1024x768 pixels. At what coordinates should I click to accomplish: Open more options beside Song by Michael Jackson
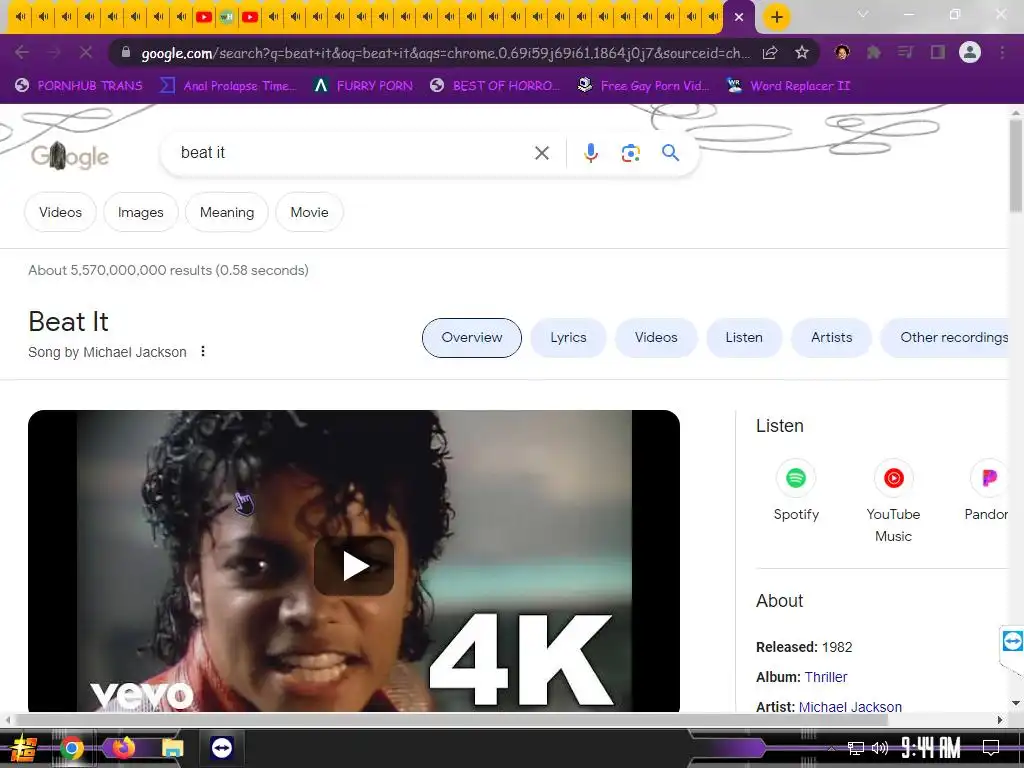pyautogui.click(x=203, y=351)
